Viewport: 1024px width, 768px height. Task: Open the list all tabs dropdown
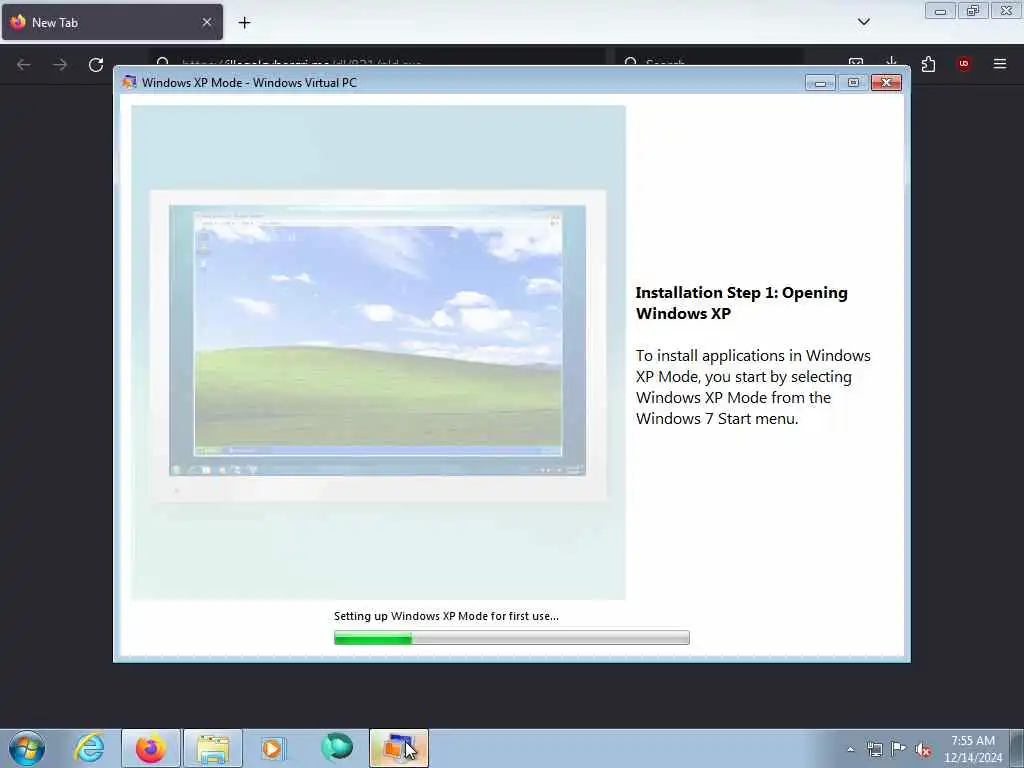click(863, 22)
